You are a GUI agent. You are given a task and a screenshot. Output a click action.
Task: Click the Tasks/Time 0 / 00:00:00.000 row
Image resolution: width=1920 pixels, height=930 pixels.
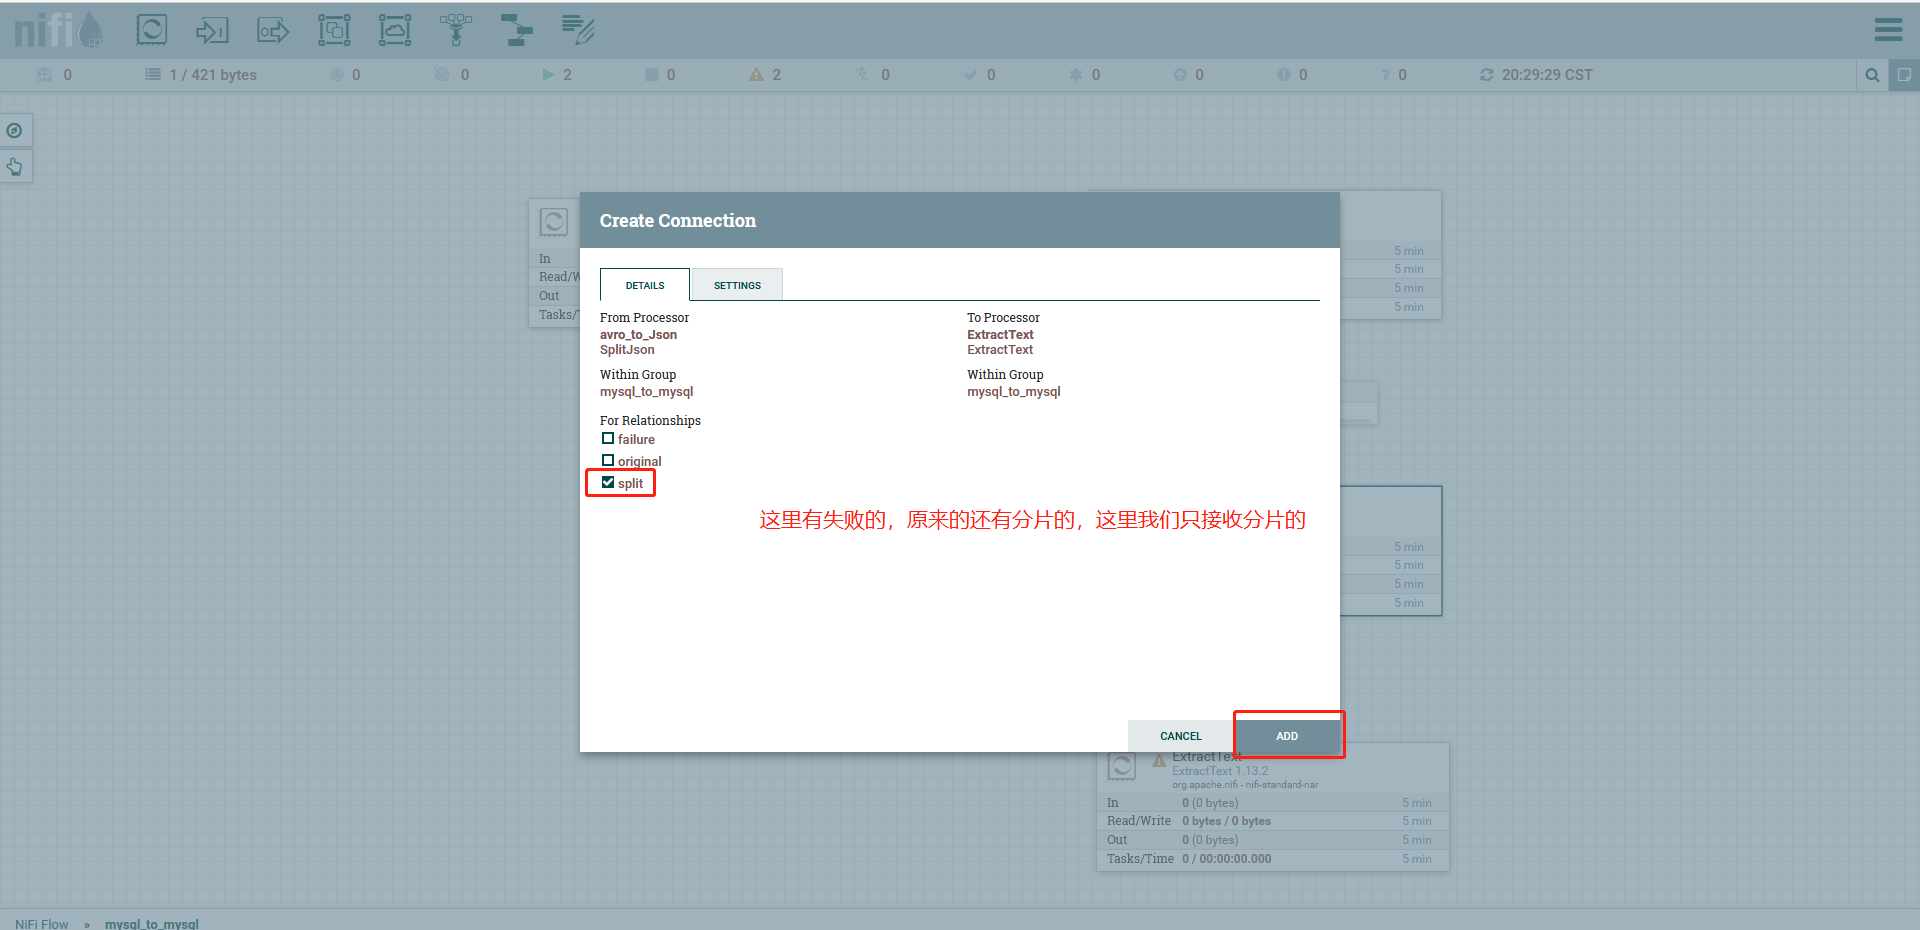(1273, 859)
